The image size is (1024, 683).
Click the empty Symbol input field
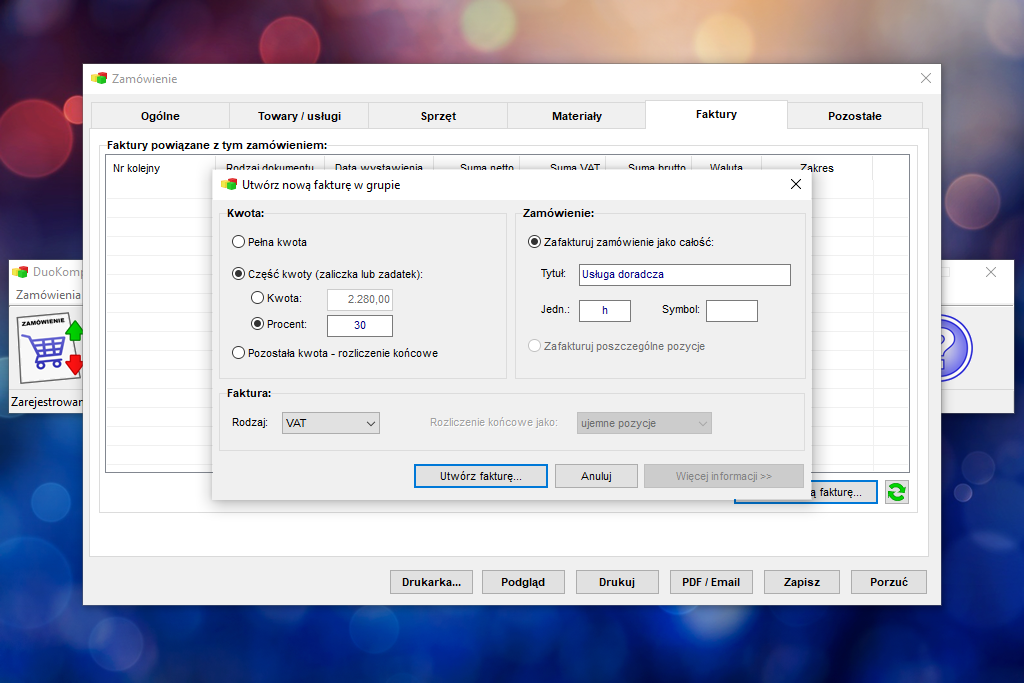[731, 311]
